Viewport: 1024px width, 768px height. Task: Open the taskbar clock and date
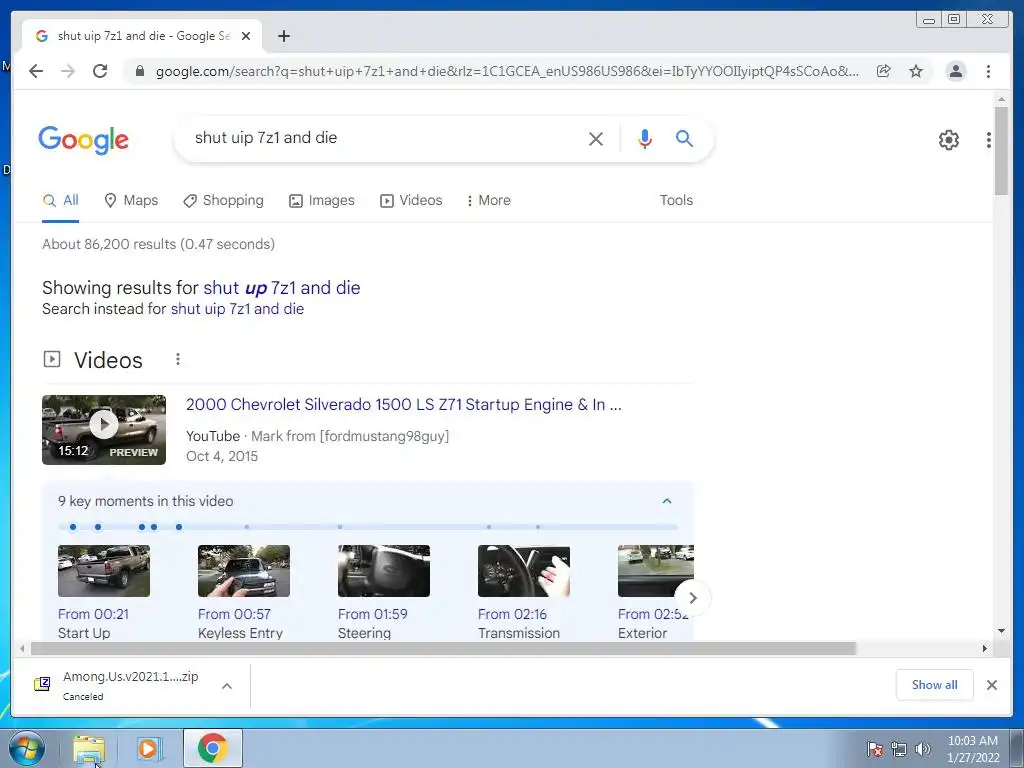coord(973,749)
